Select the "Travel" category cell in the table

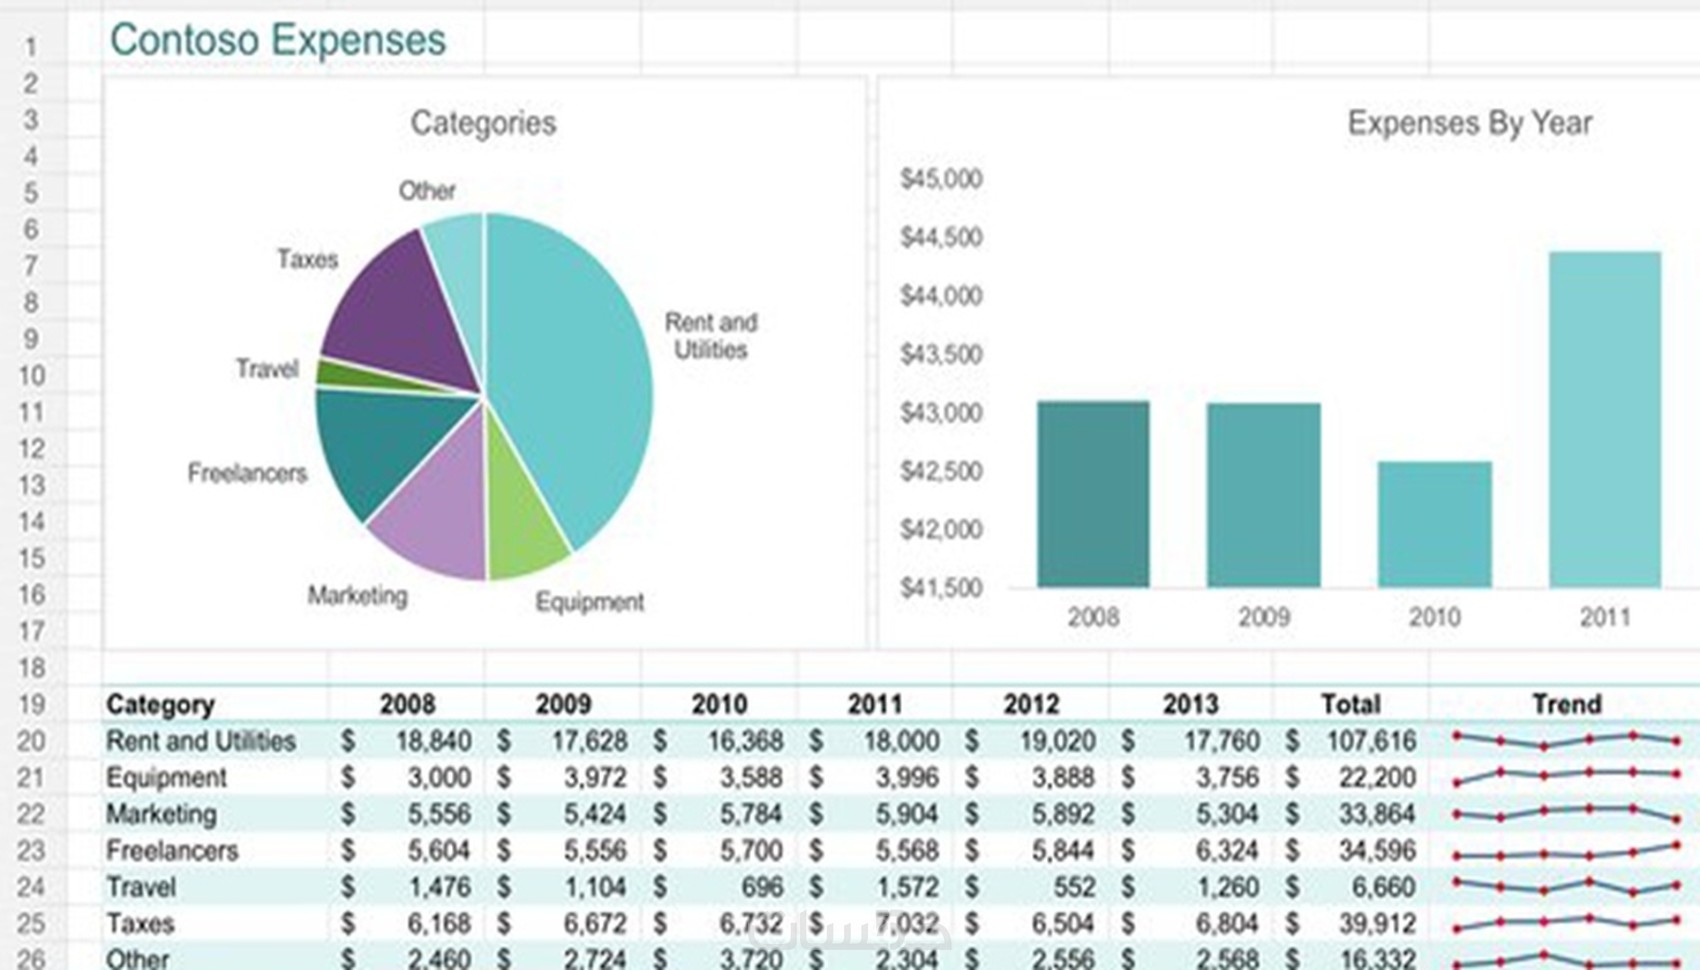(x=215, y=887)
